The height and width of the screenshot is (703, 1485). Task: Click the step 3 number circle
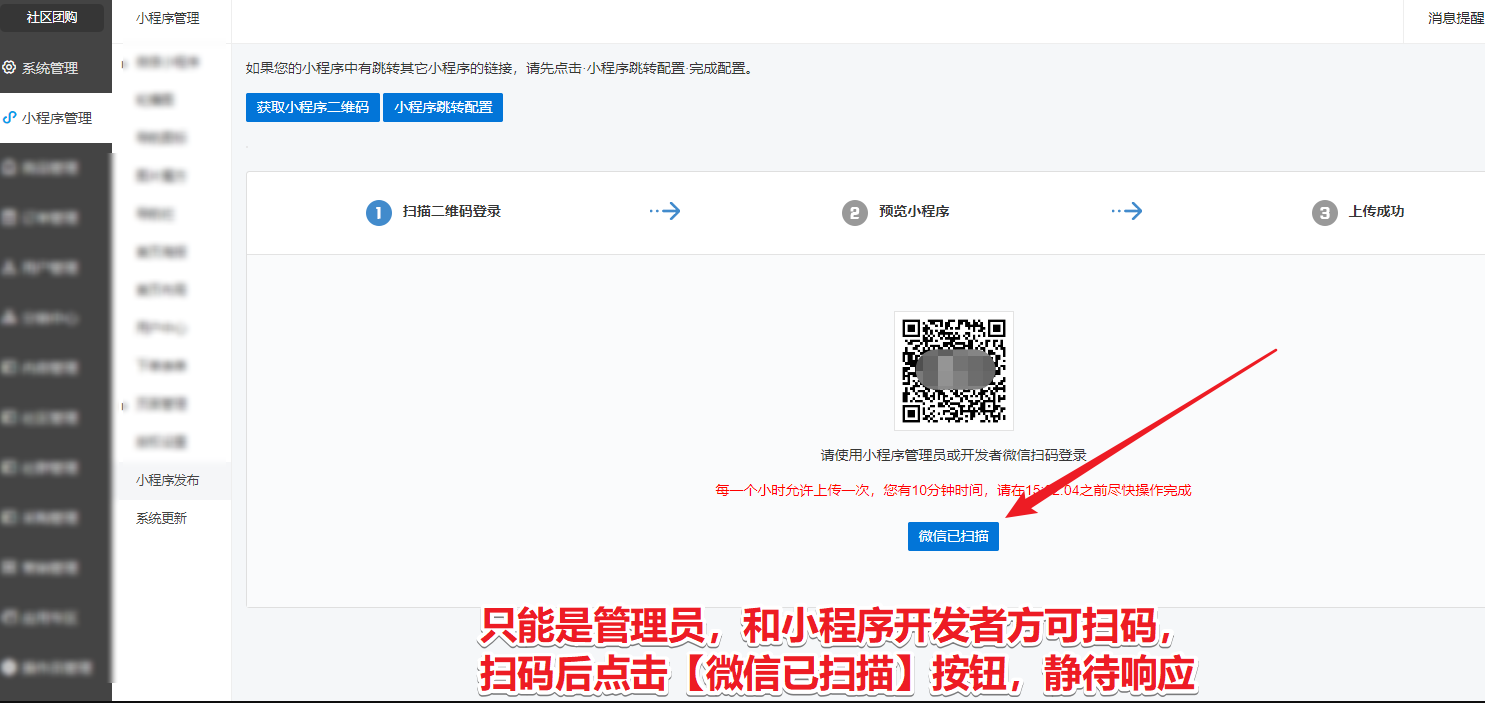click(x=1324, y=212)
